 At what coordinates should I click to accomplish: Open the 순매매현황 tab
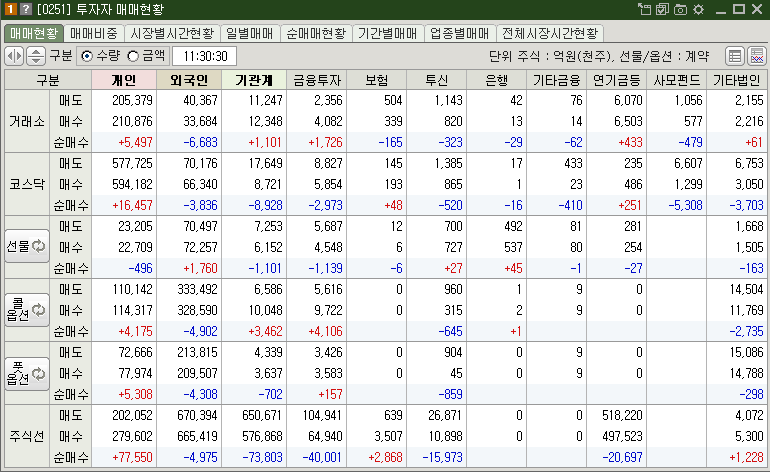316,33
